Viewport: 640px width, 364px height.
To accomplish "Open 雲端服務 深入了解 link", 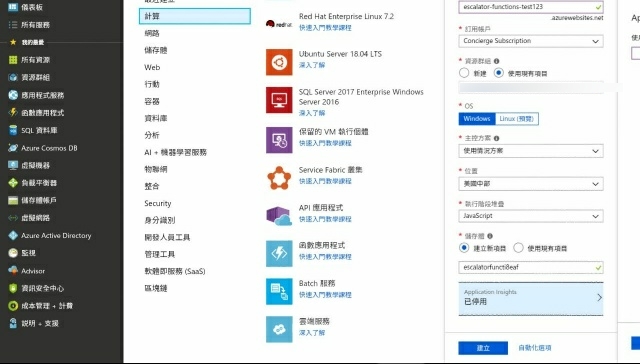I will click(312, 333).
